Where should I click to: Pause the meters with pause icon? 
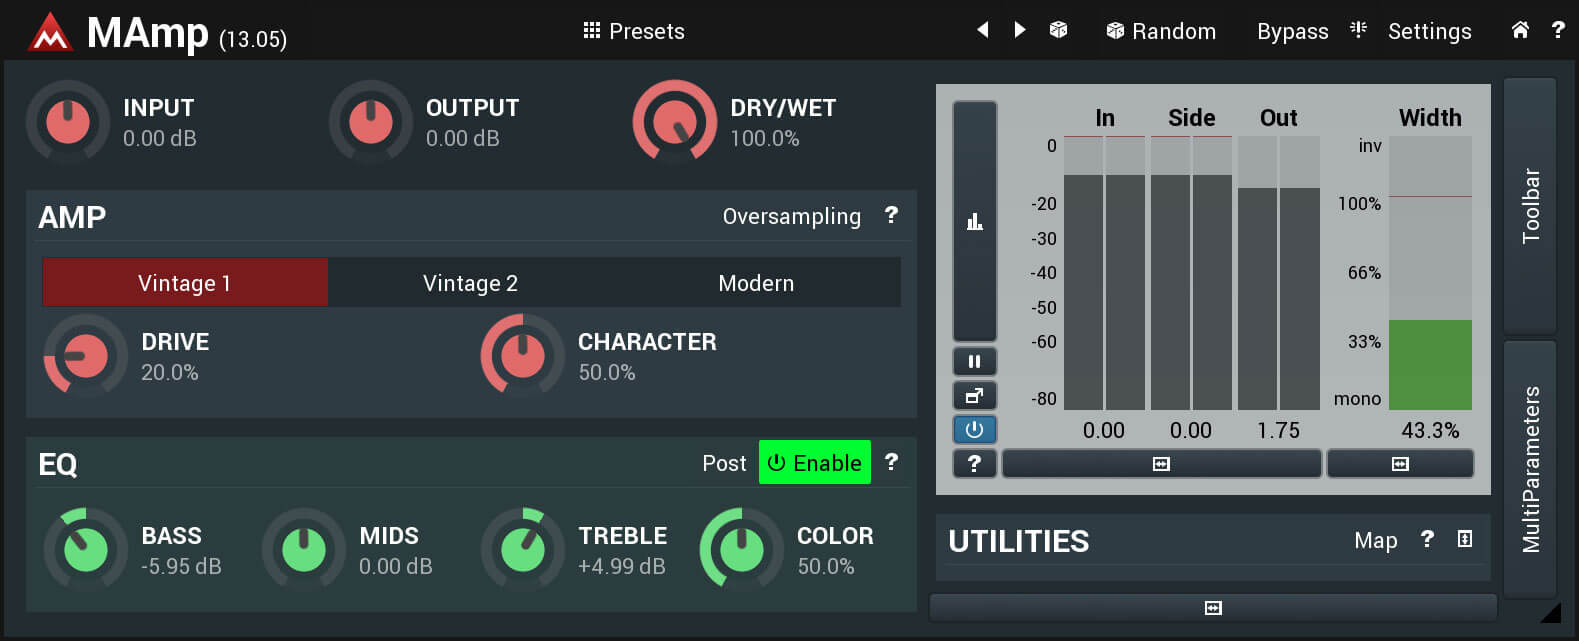pos(975,361)
